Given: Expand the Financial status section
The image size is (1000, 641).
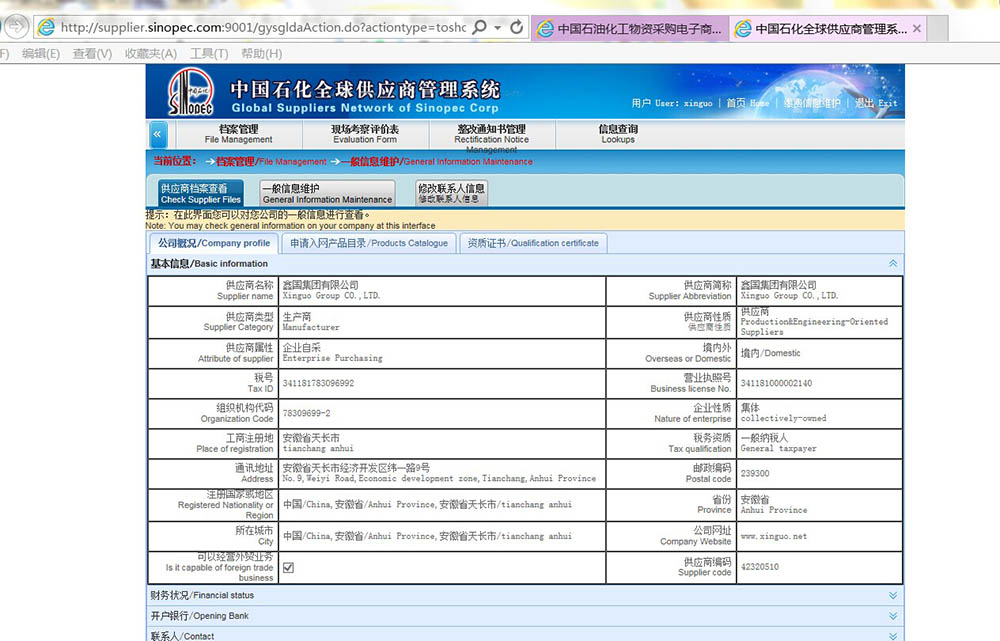Looking at the screenshot, I should [x=893, y=595].
